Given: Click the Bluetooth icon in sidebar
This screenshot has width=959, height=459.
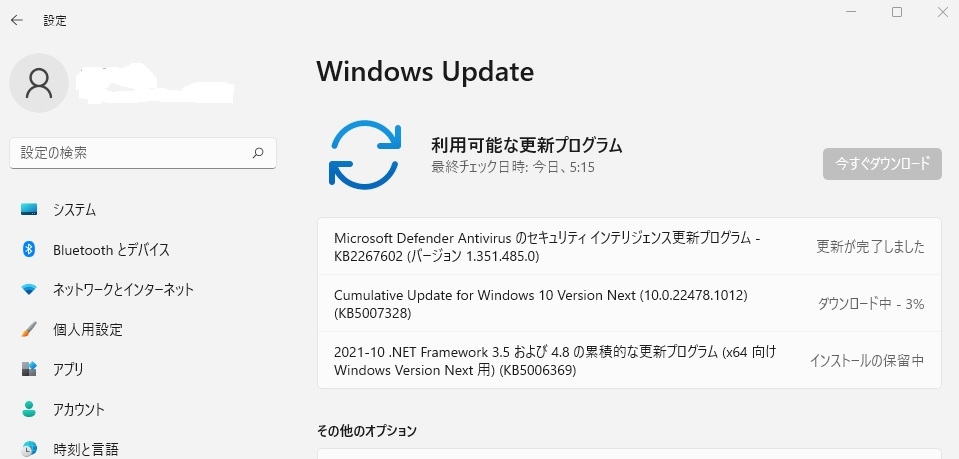Looking at the screenshot, I should pyautogui.click(x=29, y=250).
